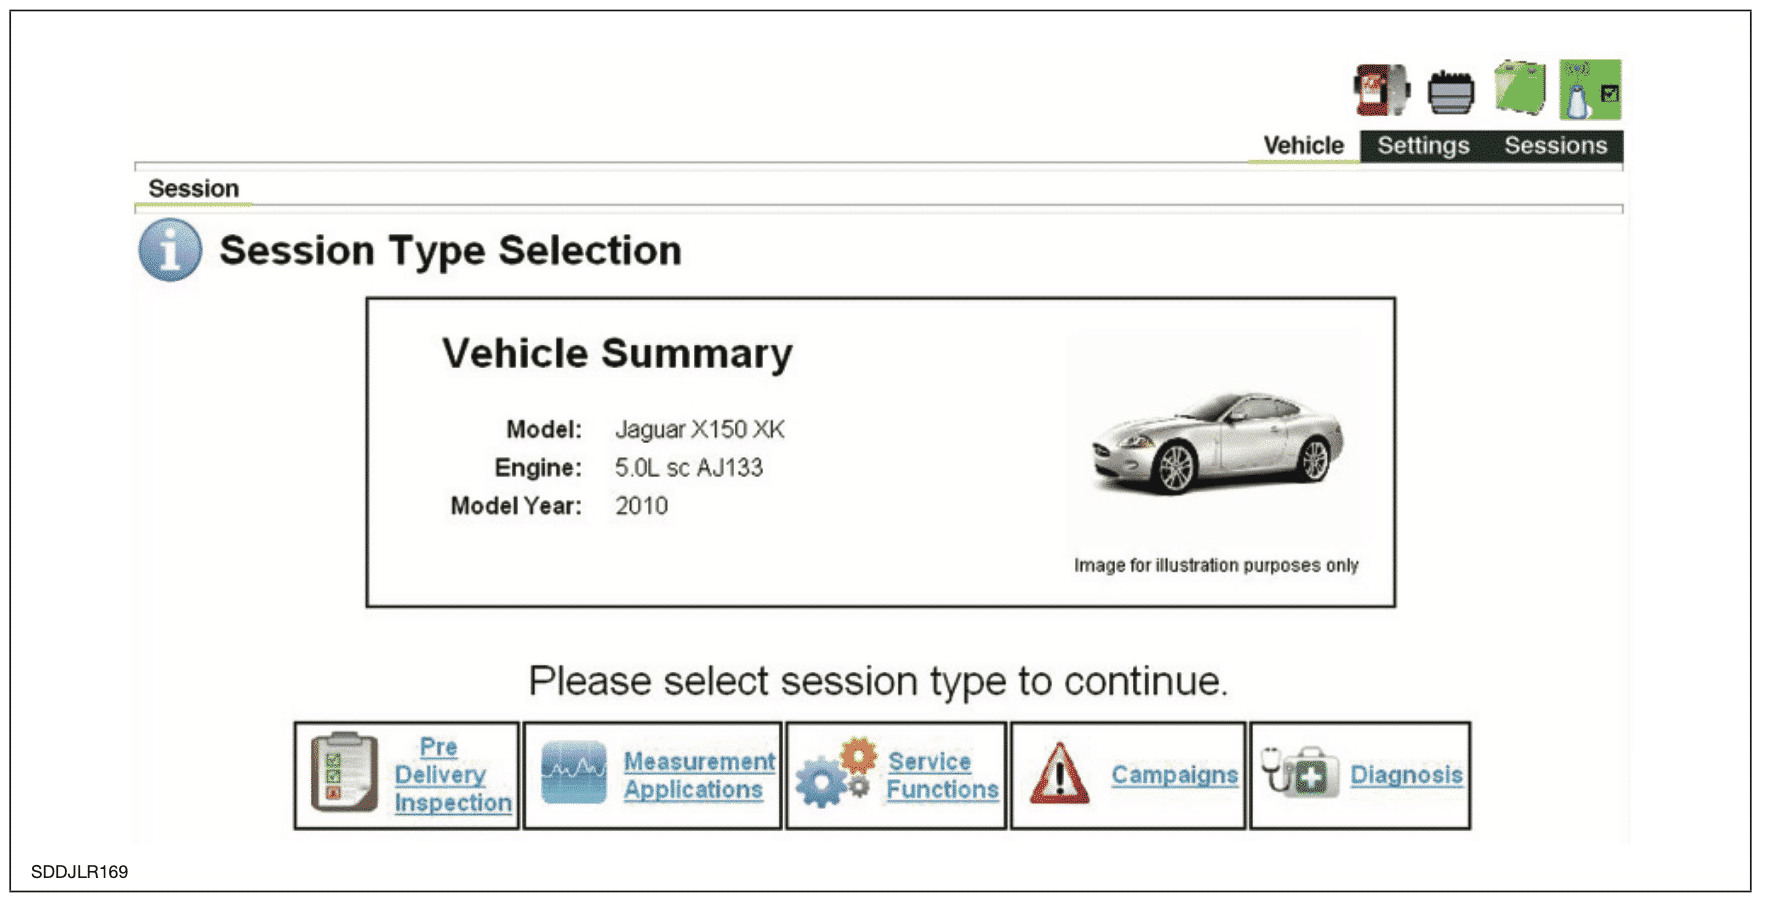Viewport: 1772px width, 912px height.
Task: Open the Sessions tab
Action: pos(1555,146)
